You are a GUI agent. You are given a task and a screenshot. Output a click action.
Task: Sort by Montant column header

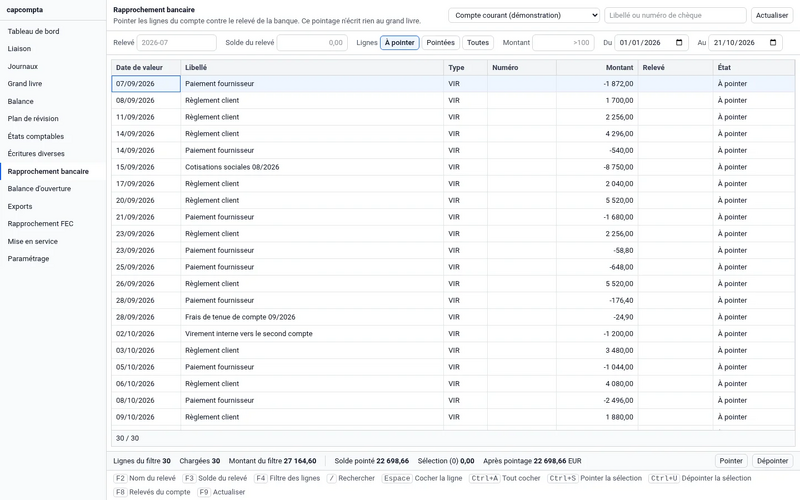[x=597, y=67]
